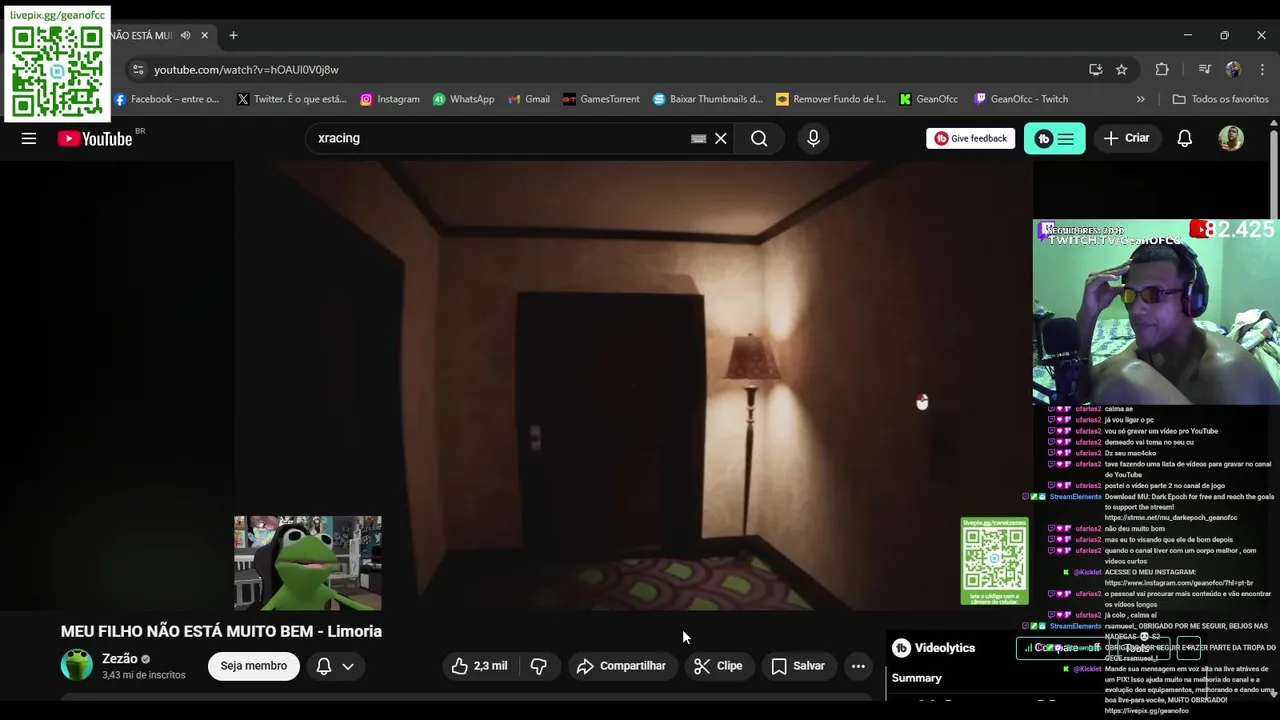Open Gmail bookmark

click(x=529, y=99)
